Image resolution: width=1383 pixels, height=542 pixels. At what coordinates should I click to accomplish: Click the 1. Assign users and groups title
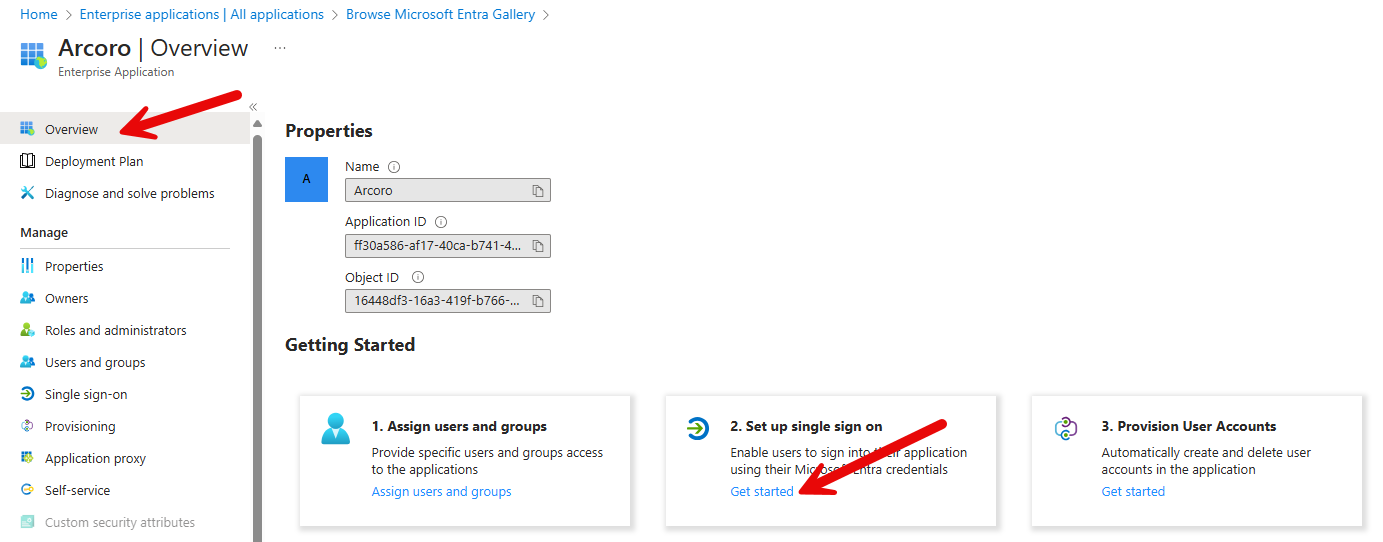[x=459, y=426]
